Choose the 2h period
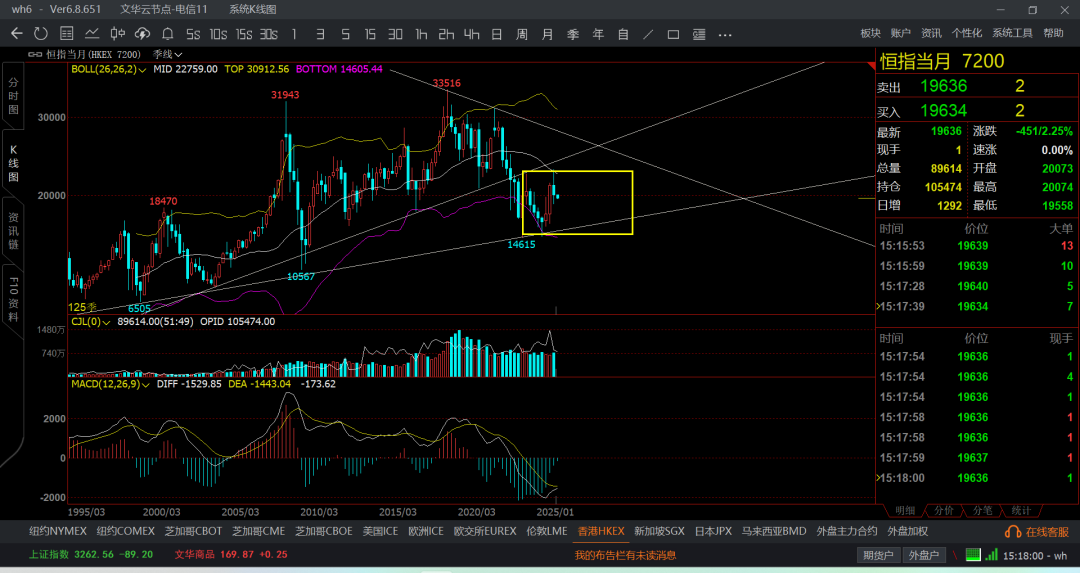Screen dimensions: 1080x573 pos(446,34)
